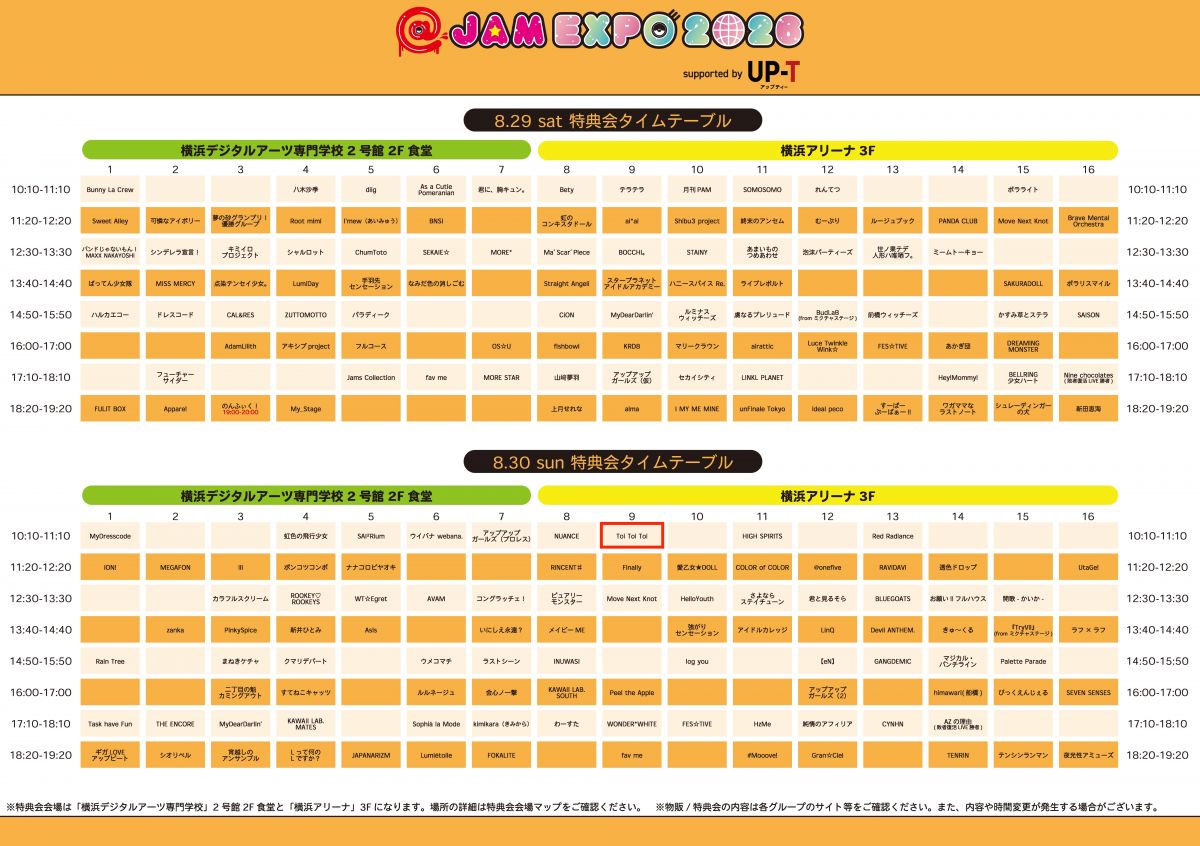This screenshot has width=1200, height=846.
Task: Select the COLOR of COLOR cell
Action: [x=762, y=568]
